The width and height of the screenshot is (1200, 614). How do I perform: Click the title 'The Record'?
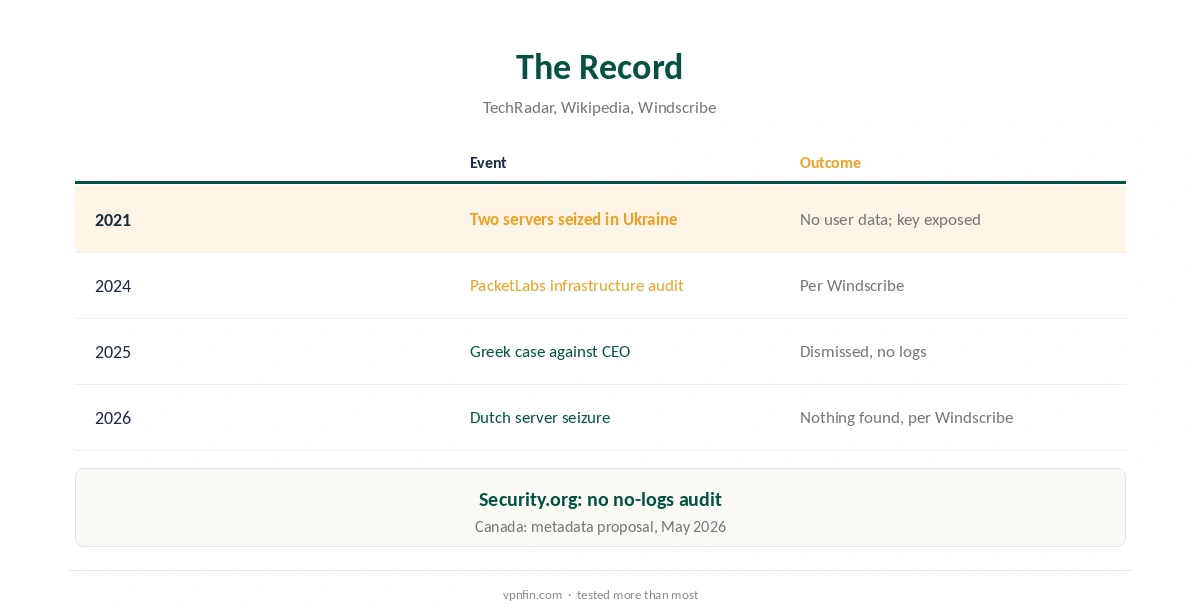click(x=599, y=67)
